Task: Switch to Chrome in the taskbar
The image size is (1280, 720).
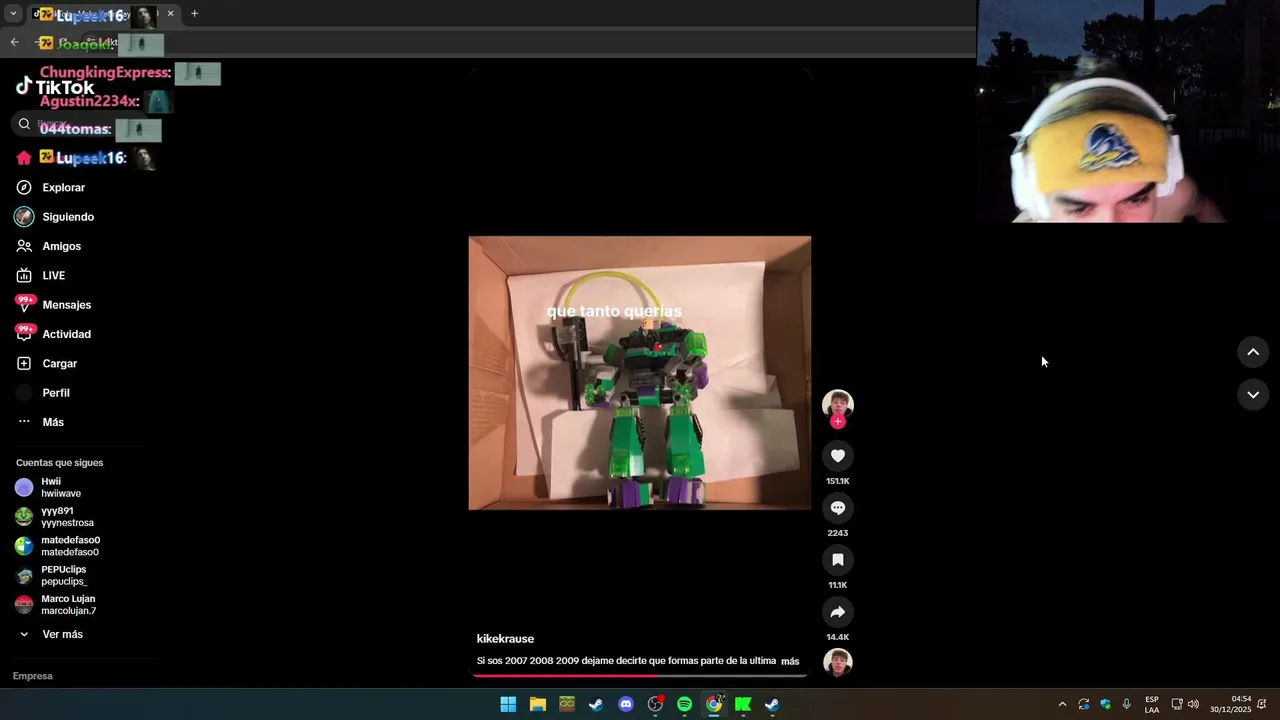Action: coord(714,704)
